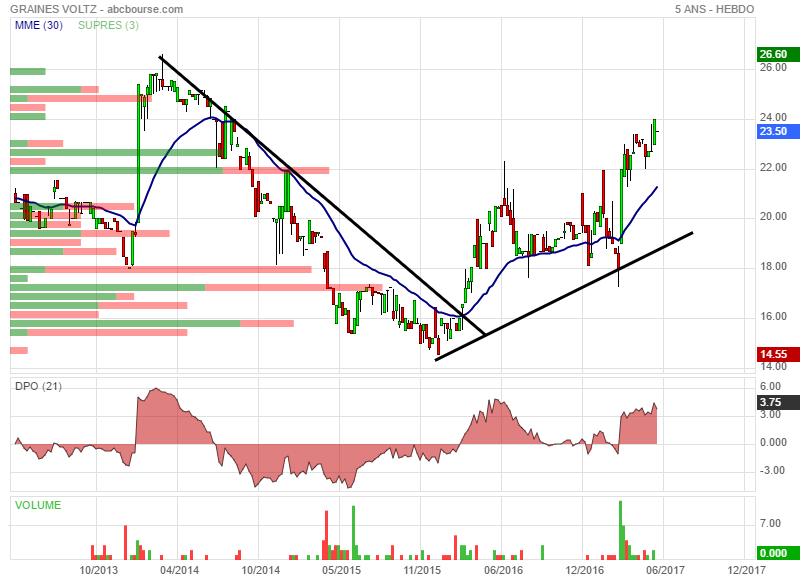
Task: Select the SUPRES (3) legend label
Action: 108,25
